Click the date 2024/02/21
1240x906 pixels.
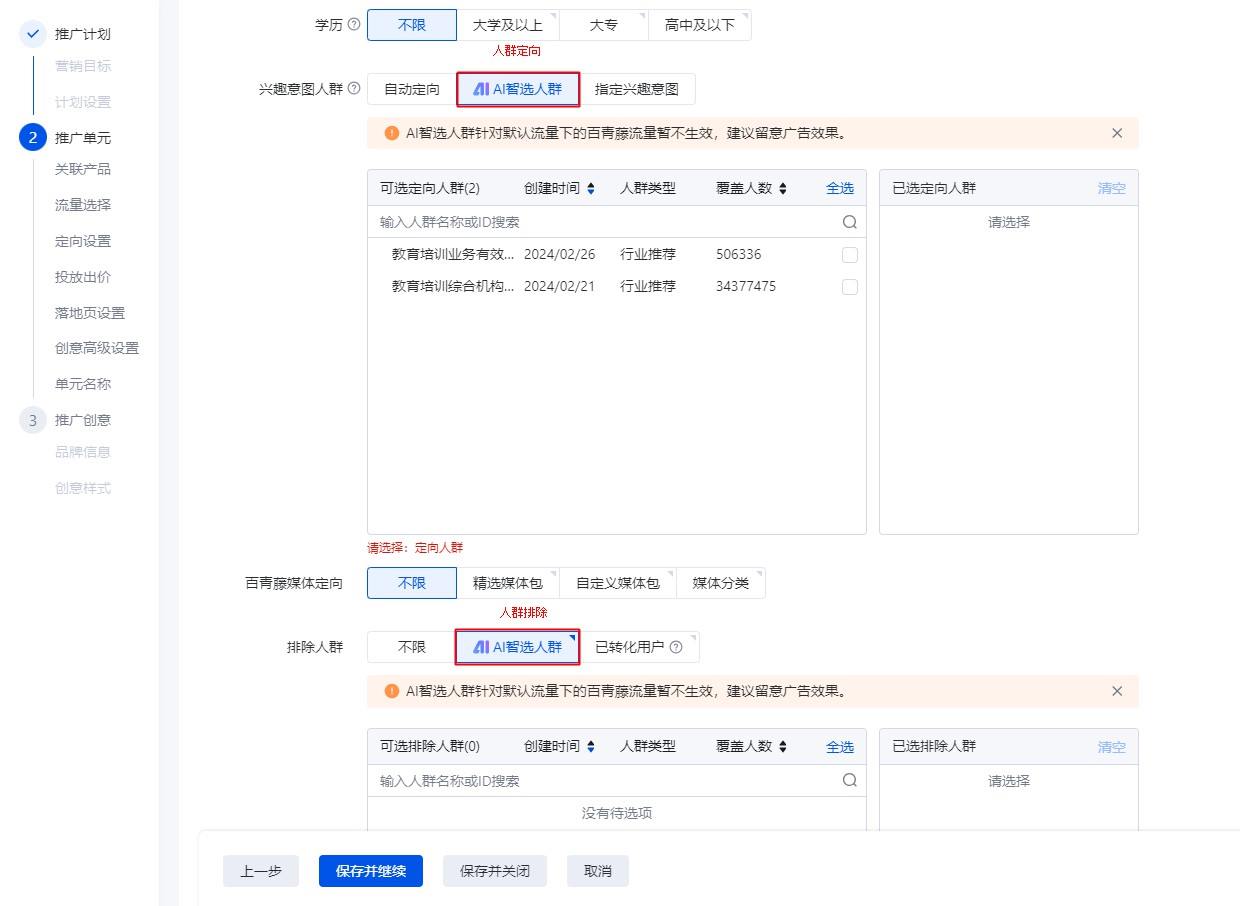pyautogui.click(x=559, y=287)
